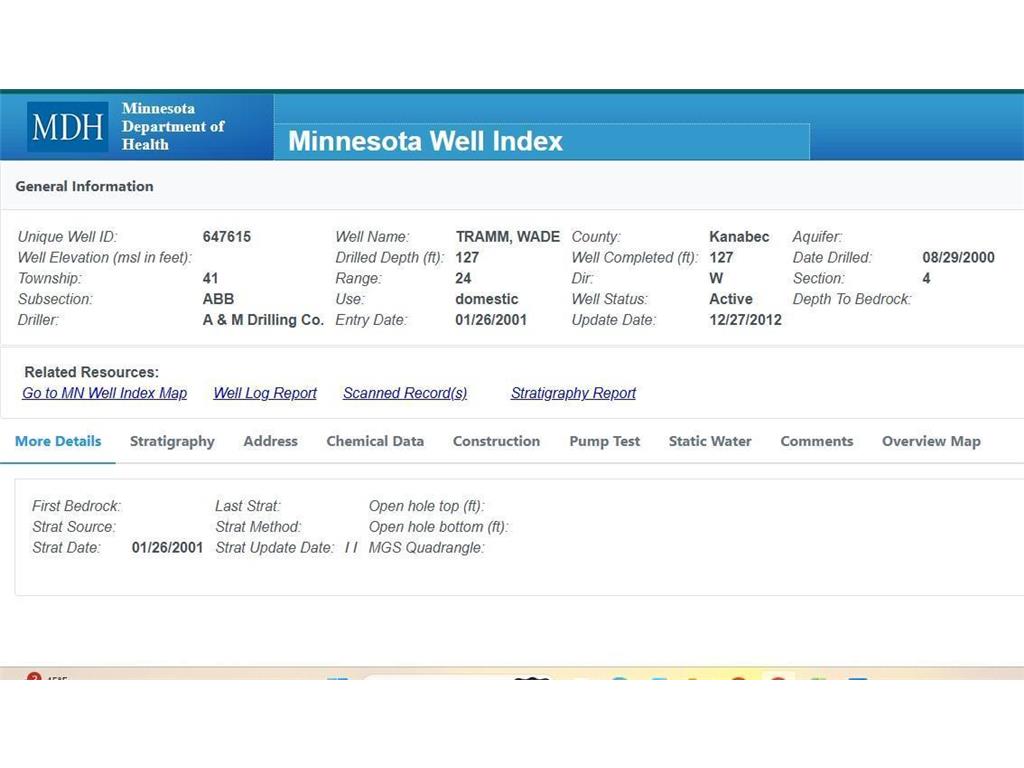
Task: Click the Section value 4
Action: point(926,278)
